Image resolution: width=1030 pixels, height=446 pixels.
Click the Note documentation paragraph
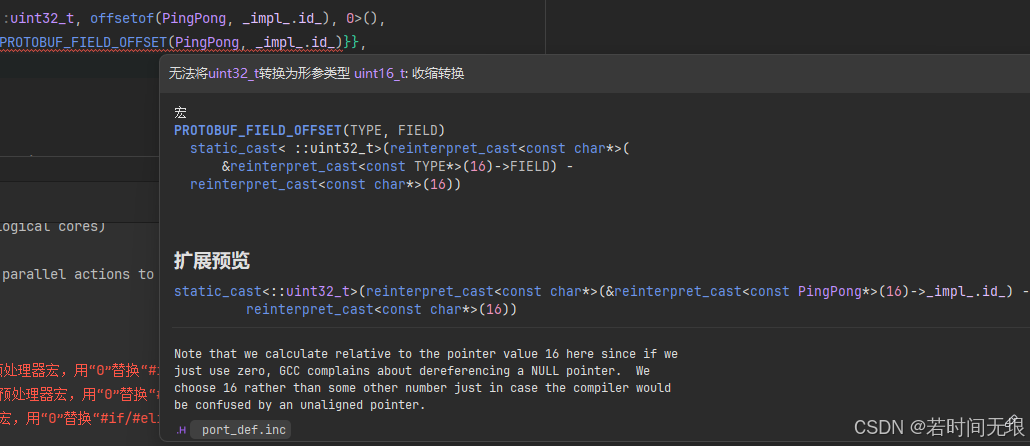pyautogui.click(x=425, y=380)
